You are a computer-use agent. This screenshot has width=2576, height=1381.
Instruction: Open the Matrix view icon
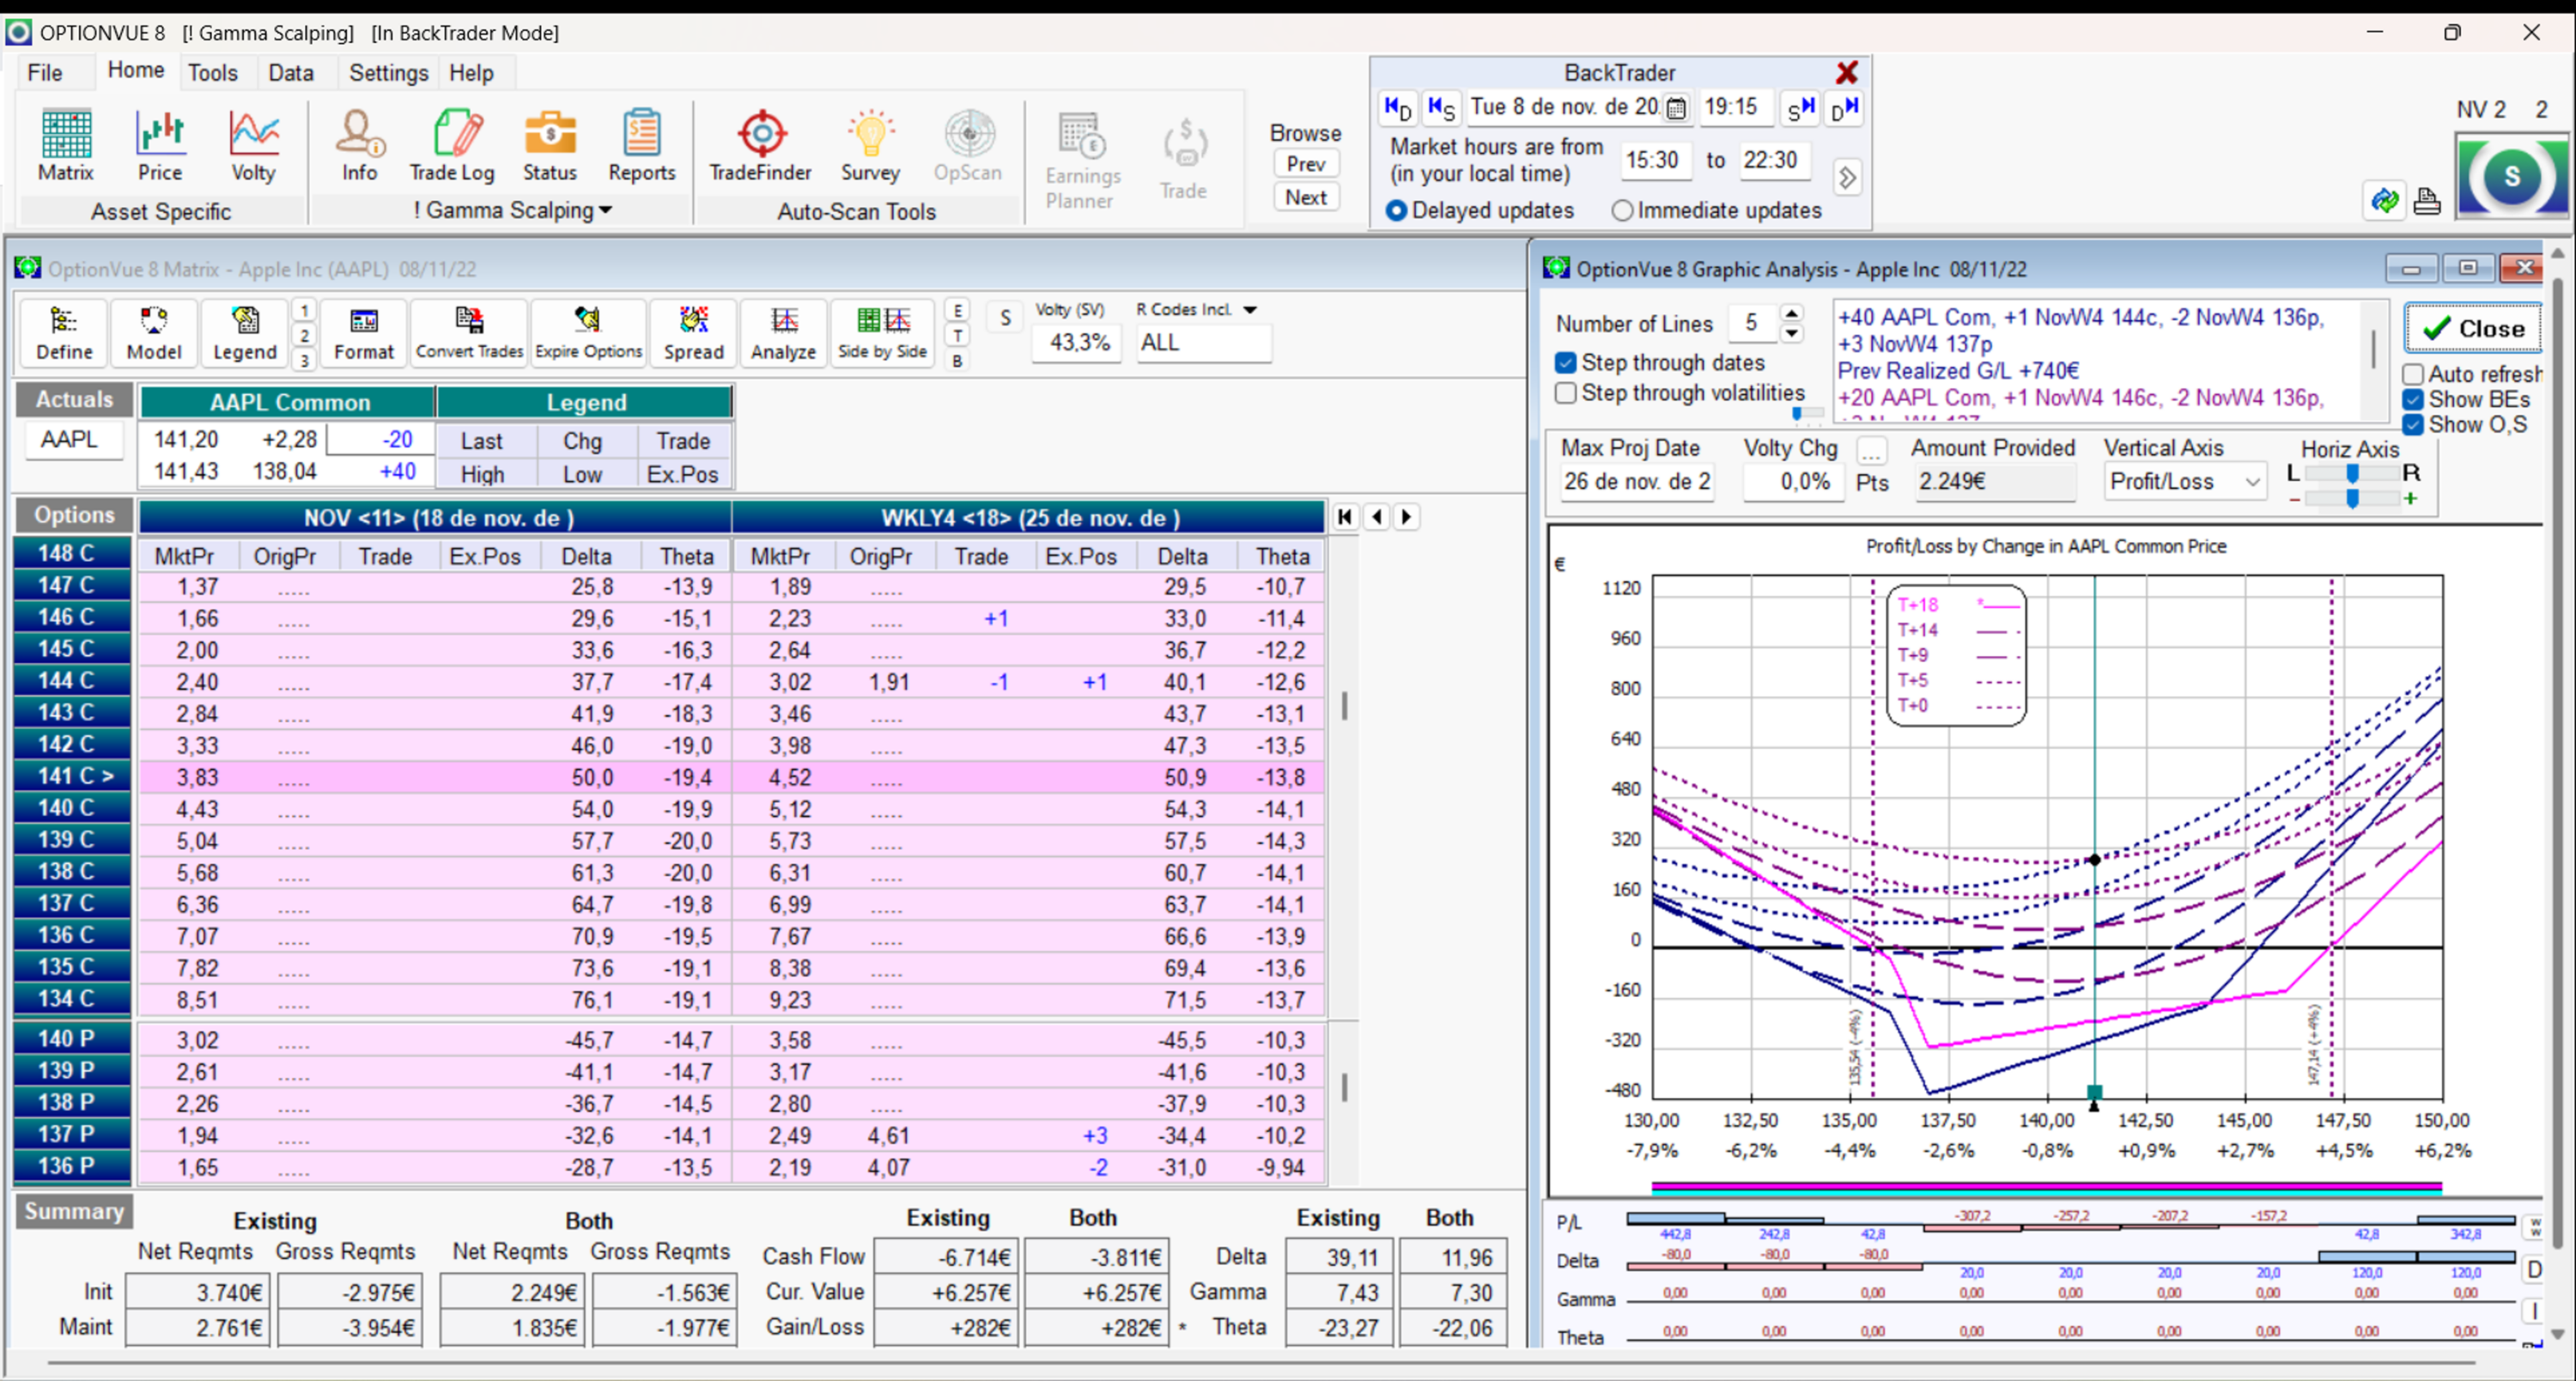[x=66, y=146]
